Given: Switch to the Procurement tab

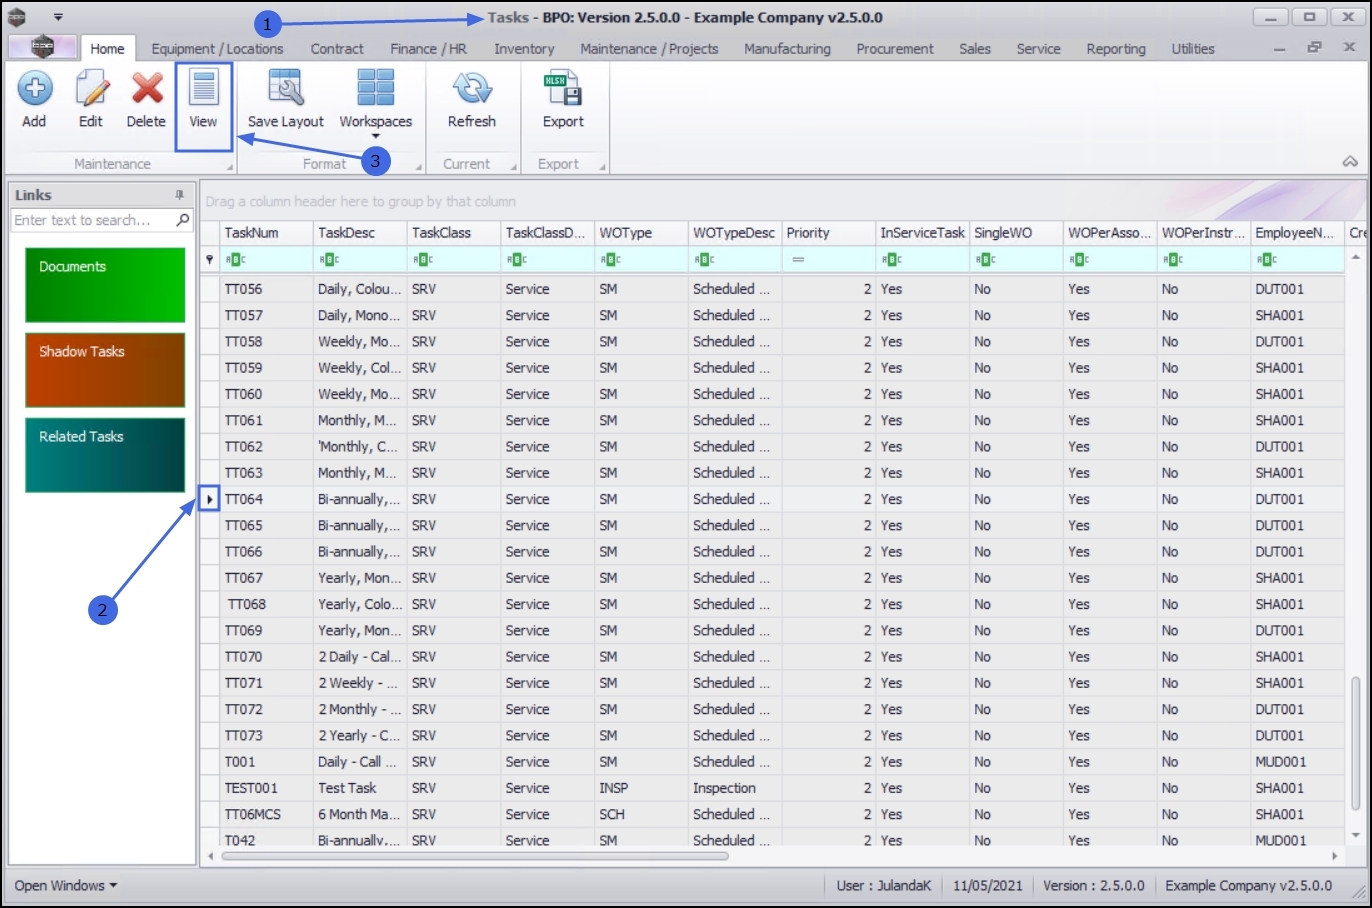Looking at the screenshot, I should tap(894, 49).
